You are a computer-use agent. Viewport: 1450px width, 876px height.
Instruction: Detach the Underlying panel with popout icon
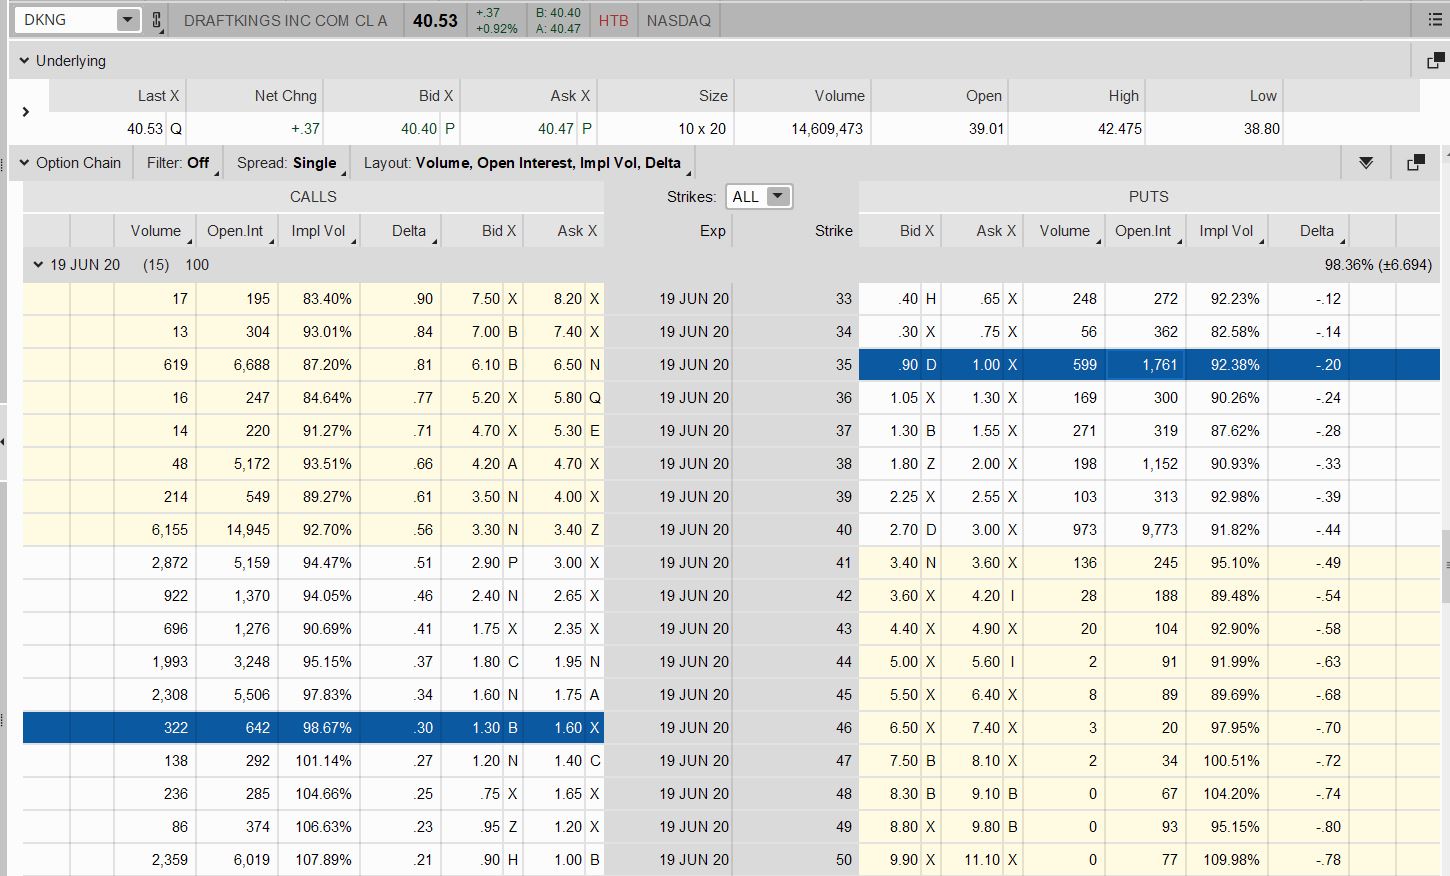point(1435,61)
